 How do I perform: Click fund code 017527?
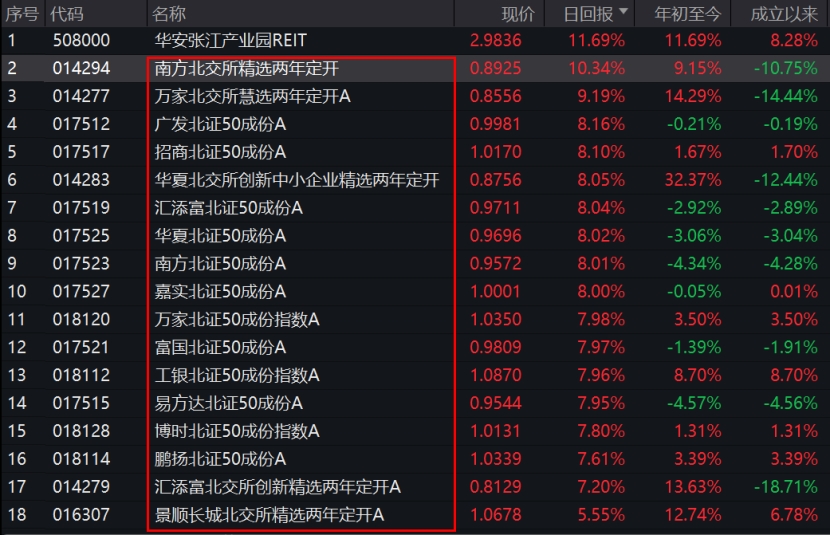(x=82, y=292)
